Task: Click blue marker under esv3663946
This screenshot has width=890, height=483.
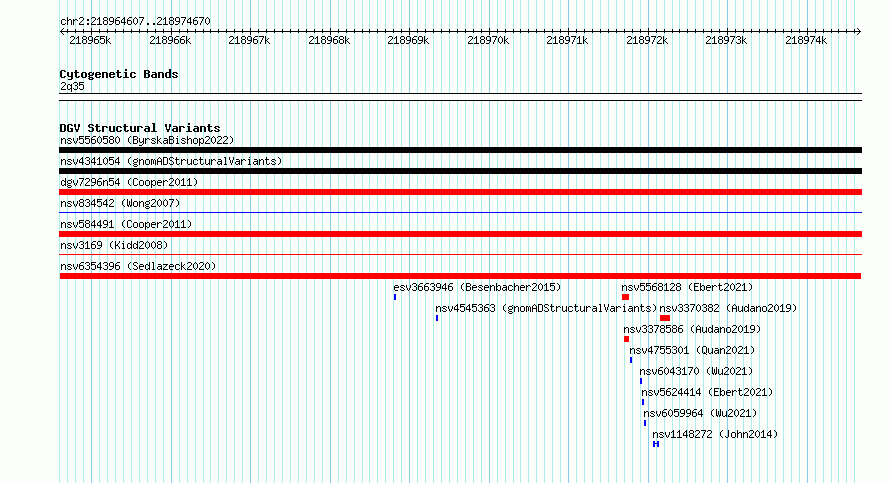Action: click(x=395, y=297)
